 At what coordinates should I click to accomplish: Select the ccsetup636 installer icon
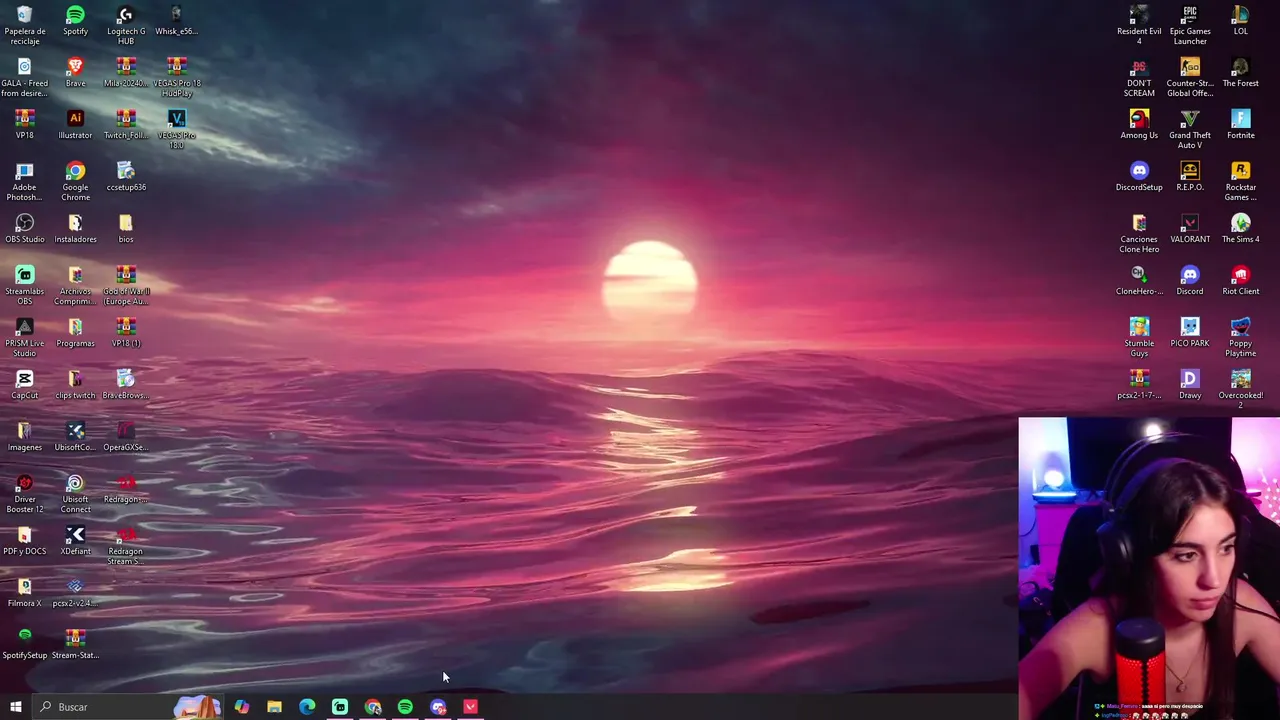[x=125, y=176]
